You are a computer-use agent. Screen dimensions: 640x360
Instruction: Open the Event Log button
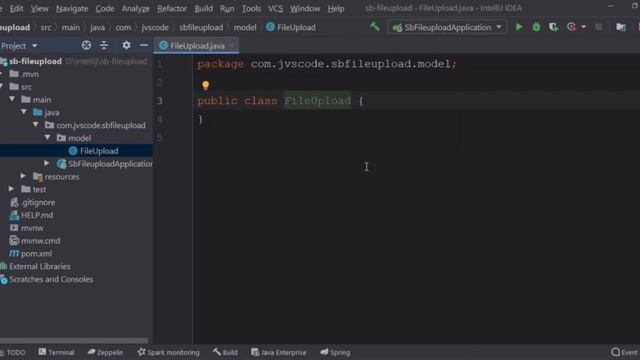625,352
